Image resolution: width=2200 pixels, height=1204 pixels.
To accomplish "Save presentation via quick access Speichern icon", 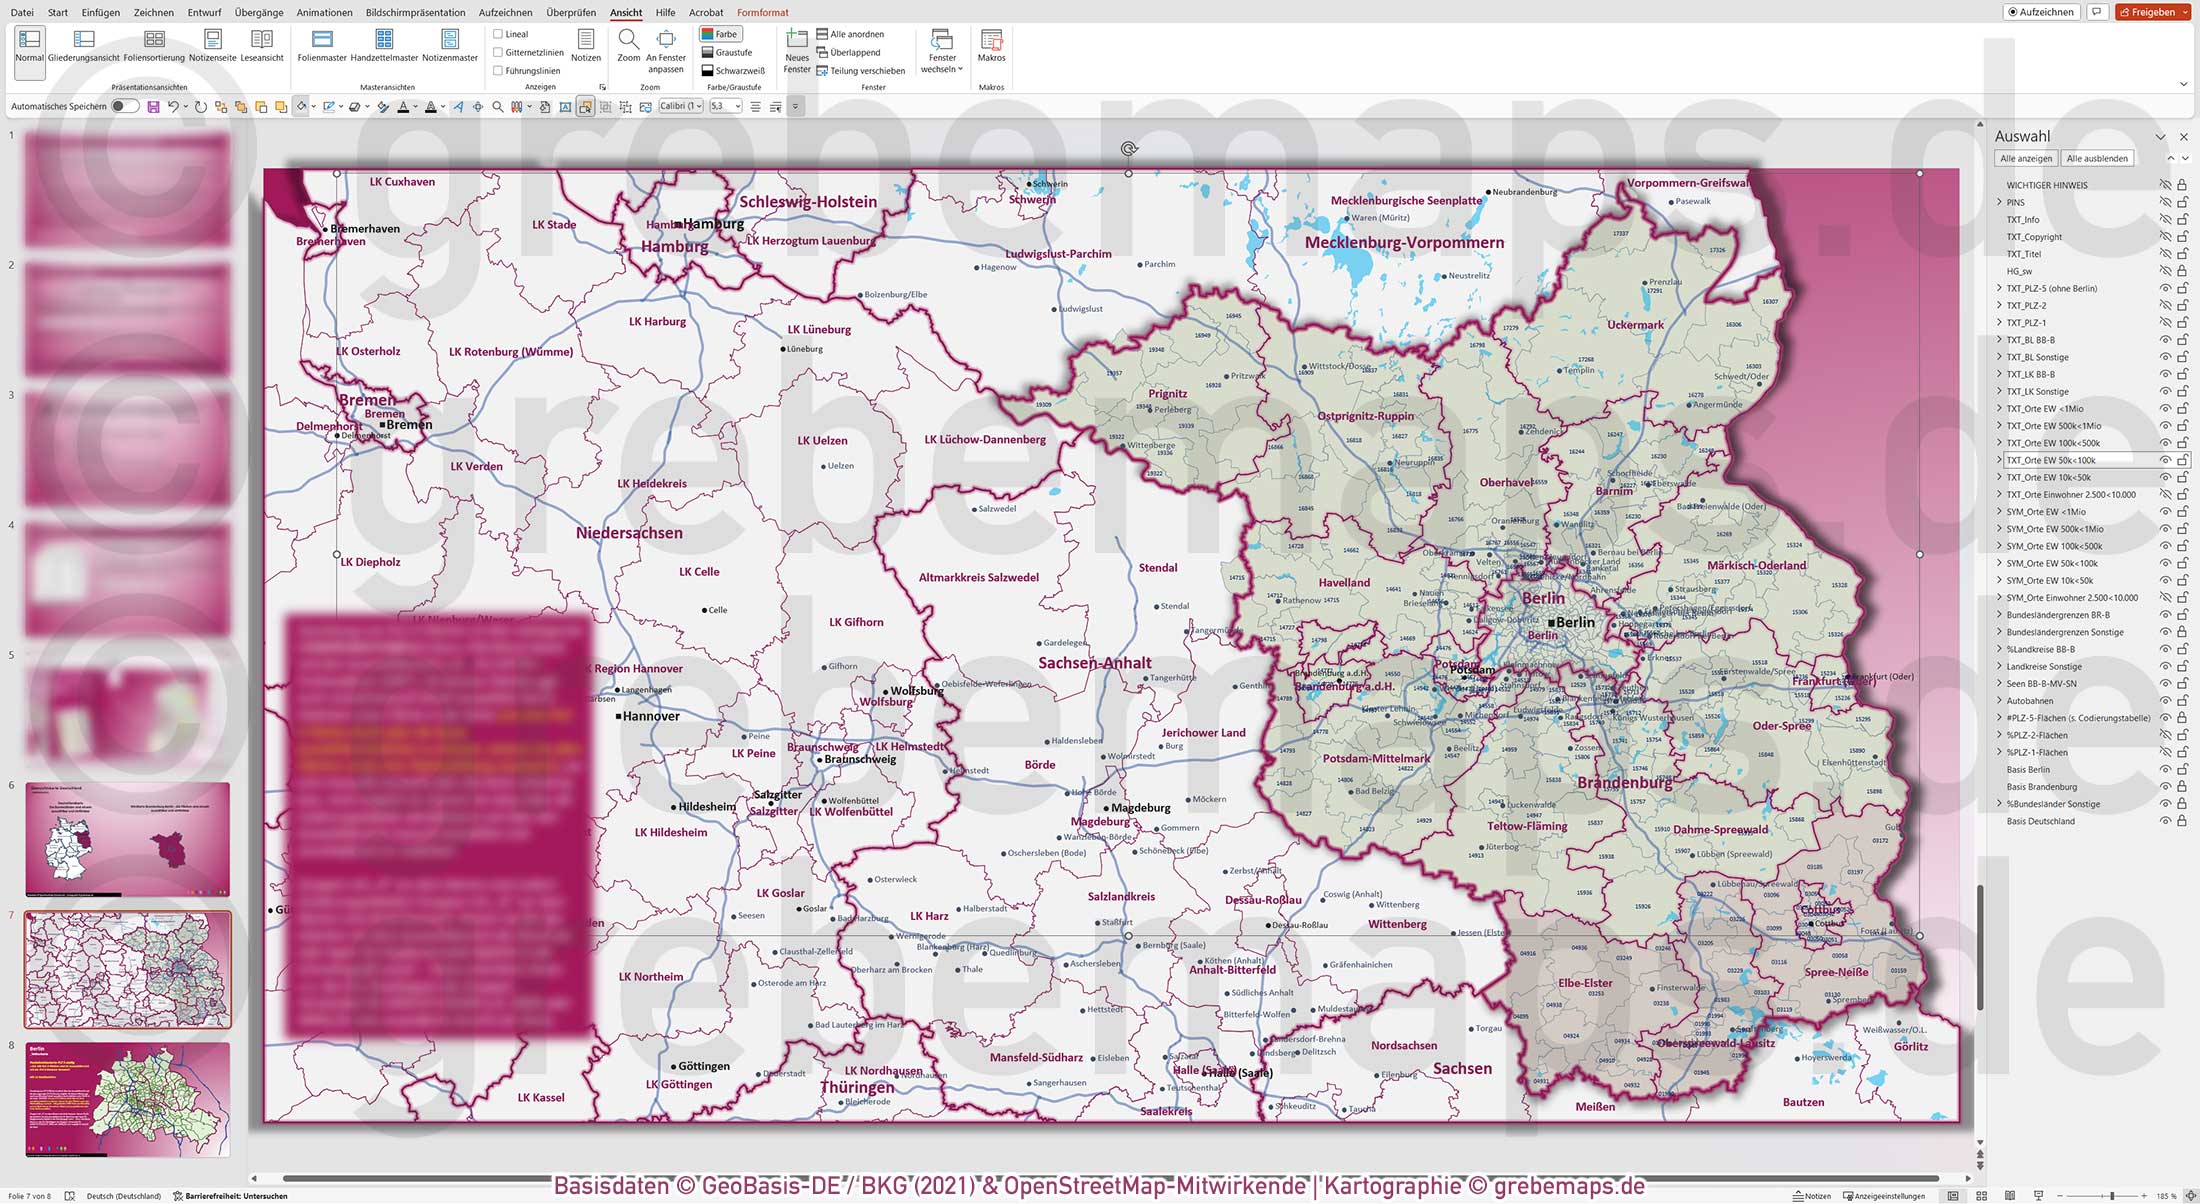I will pos(152,106).
